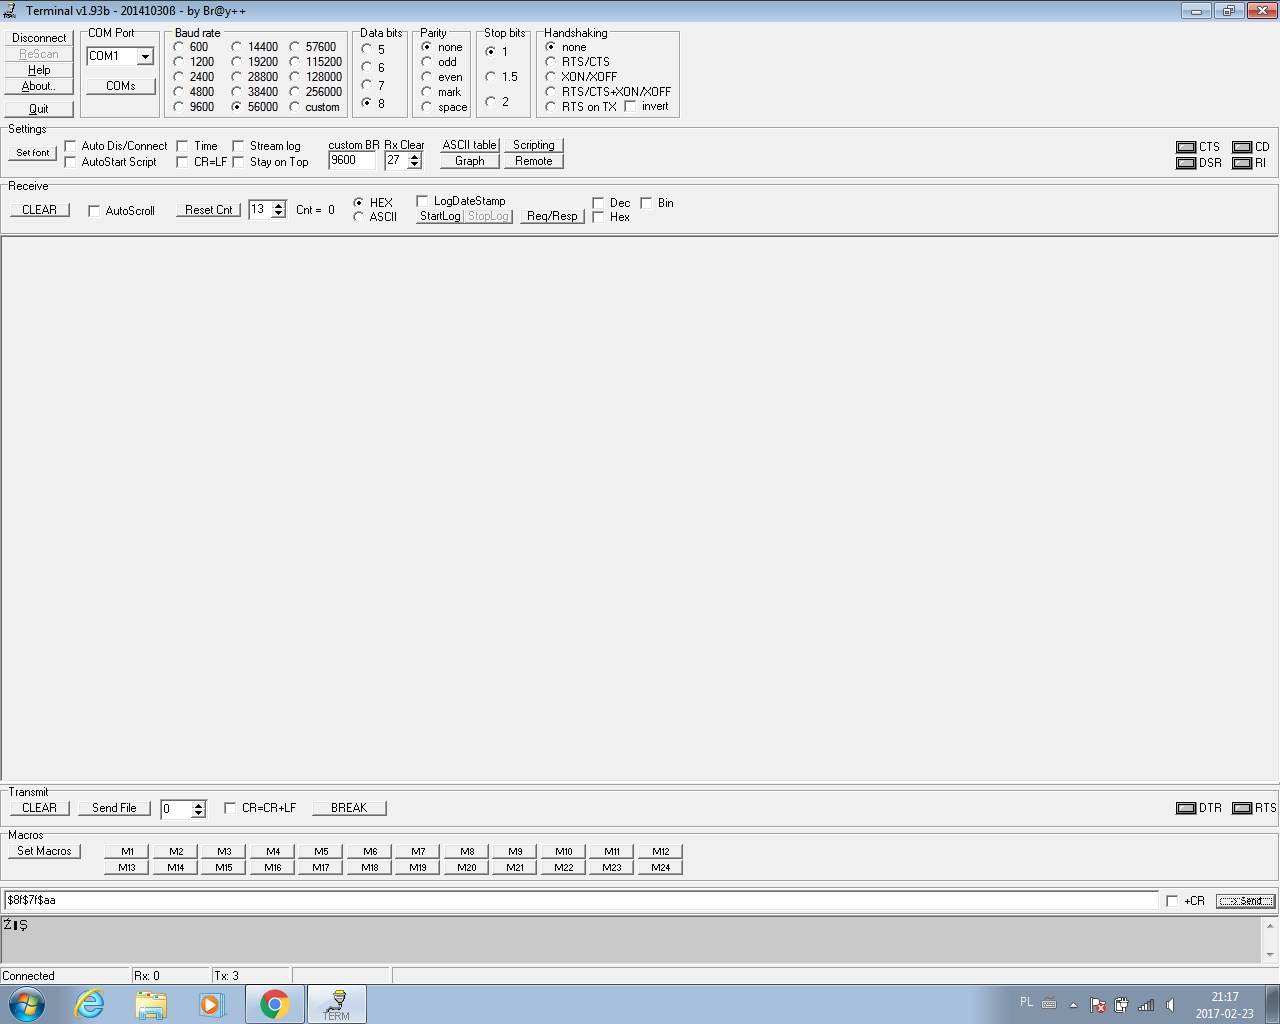The width and height of the screenshot is (1280, 1024).
Task: Open the ASCII table
Action: [x=469, y=145]
